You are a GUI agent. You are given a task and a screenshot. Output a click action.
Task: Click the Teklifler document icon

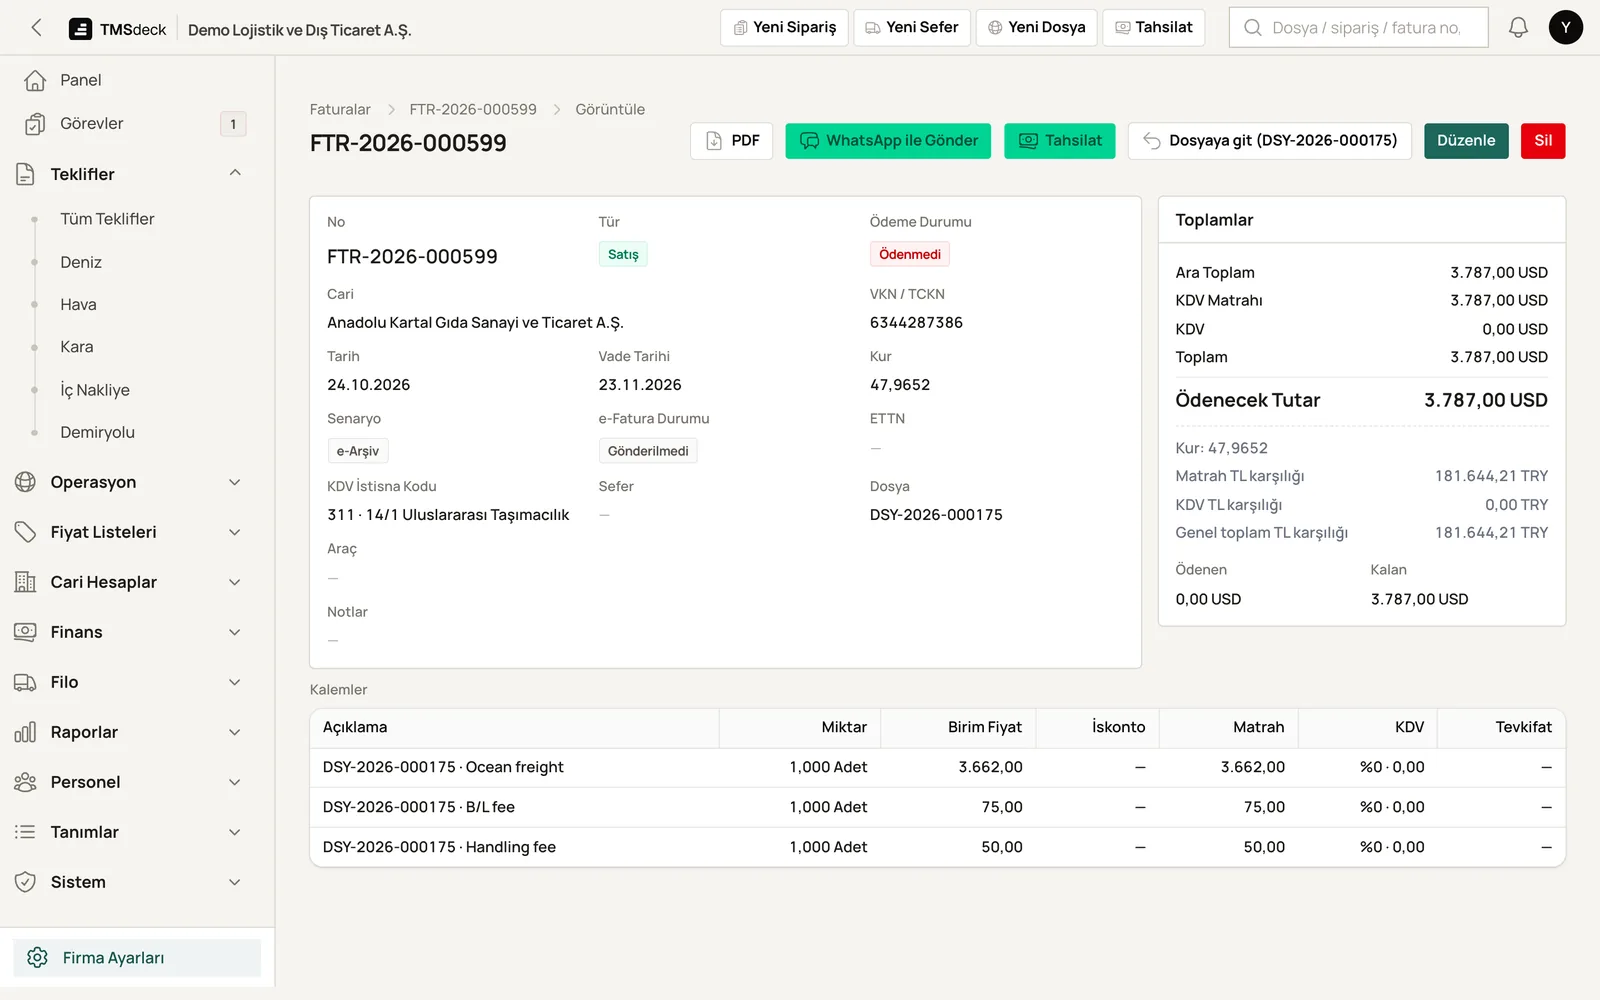pyautogui.click(x=26, y=174)
